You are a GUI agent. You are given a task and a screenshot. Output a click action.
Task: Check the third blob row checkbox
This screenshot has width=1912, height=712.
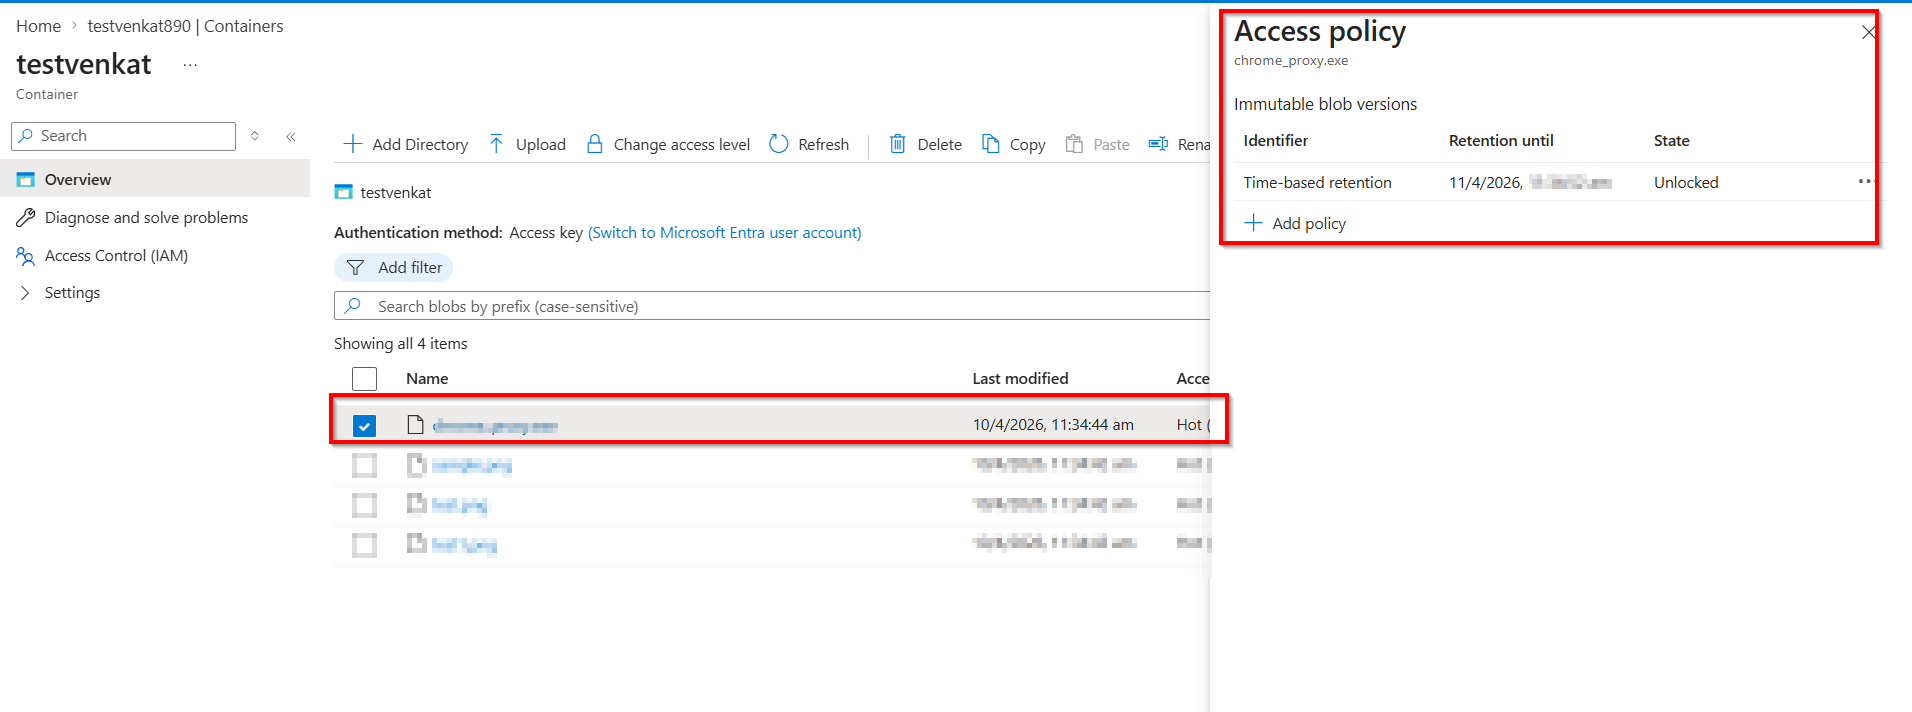coord(364,505)
